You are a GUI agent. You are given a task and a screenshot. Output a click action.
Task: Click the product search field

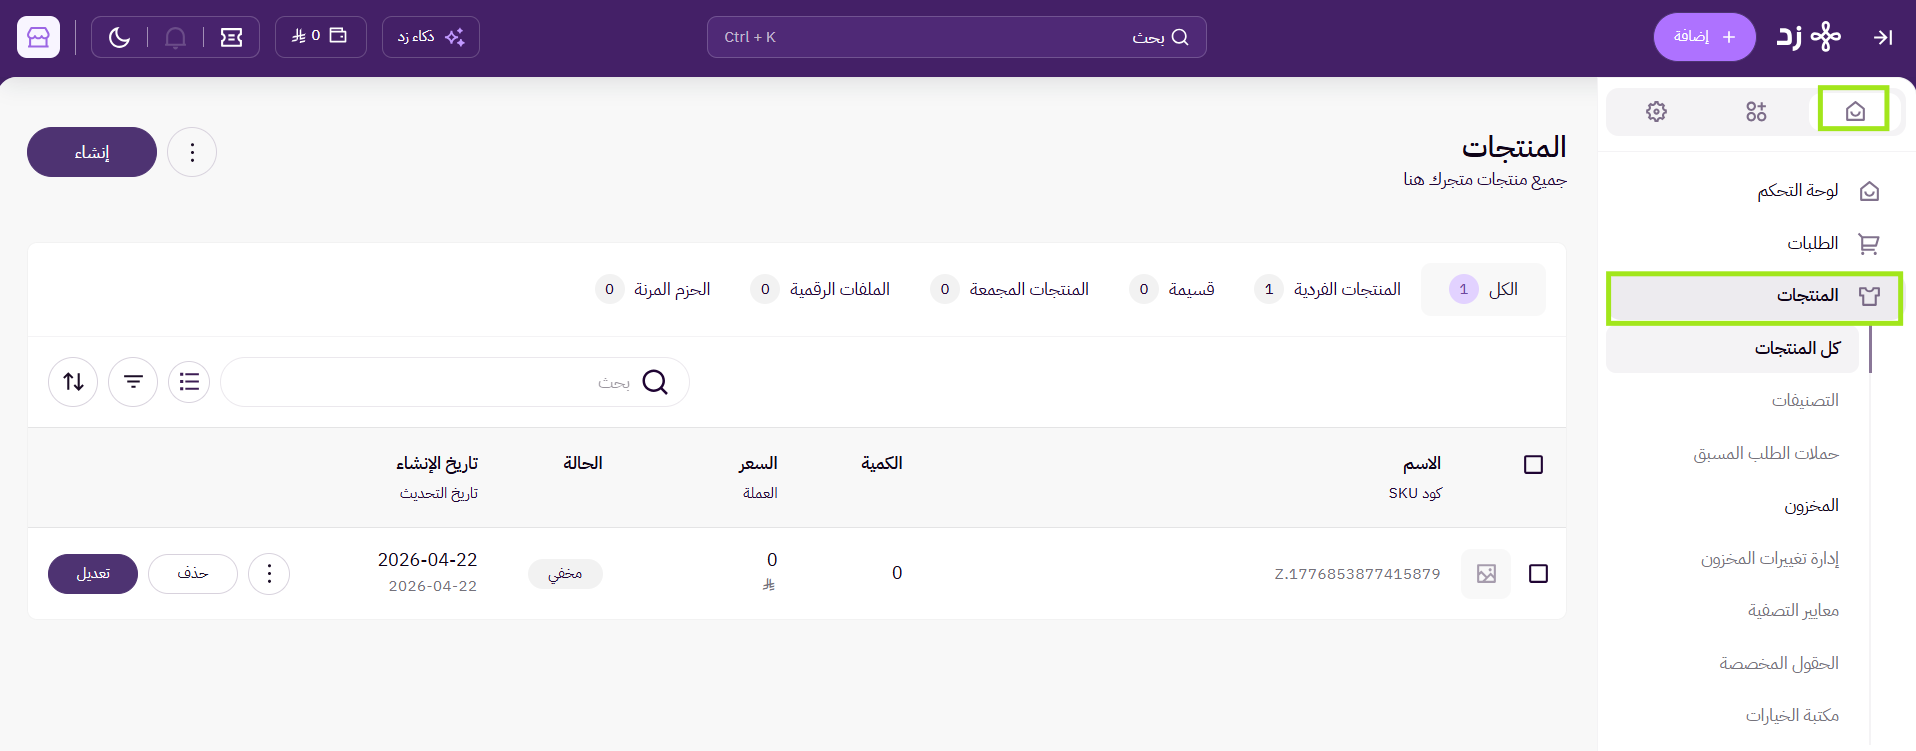tap(455, 382)
